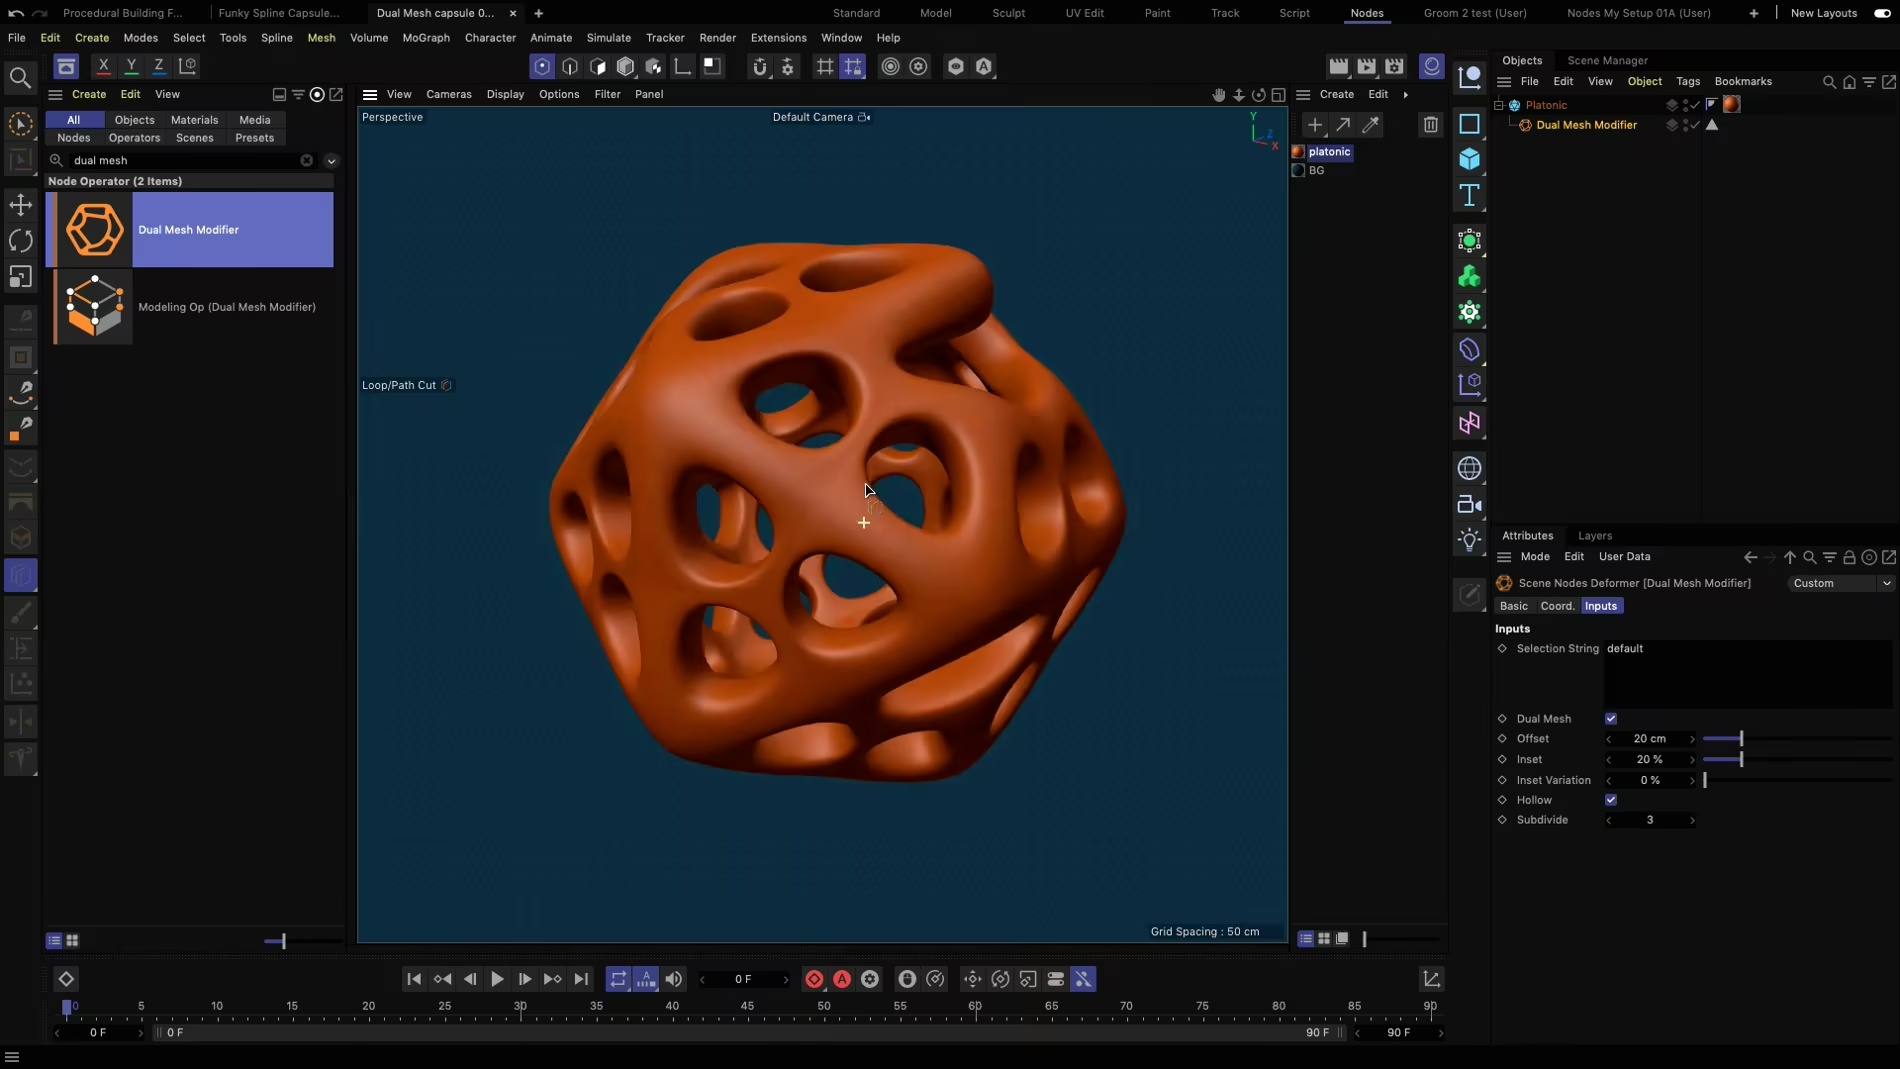Click the Offset value field
The image size is (1900, 1069).
pos(1649,739)
